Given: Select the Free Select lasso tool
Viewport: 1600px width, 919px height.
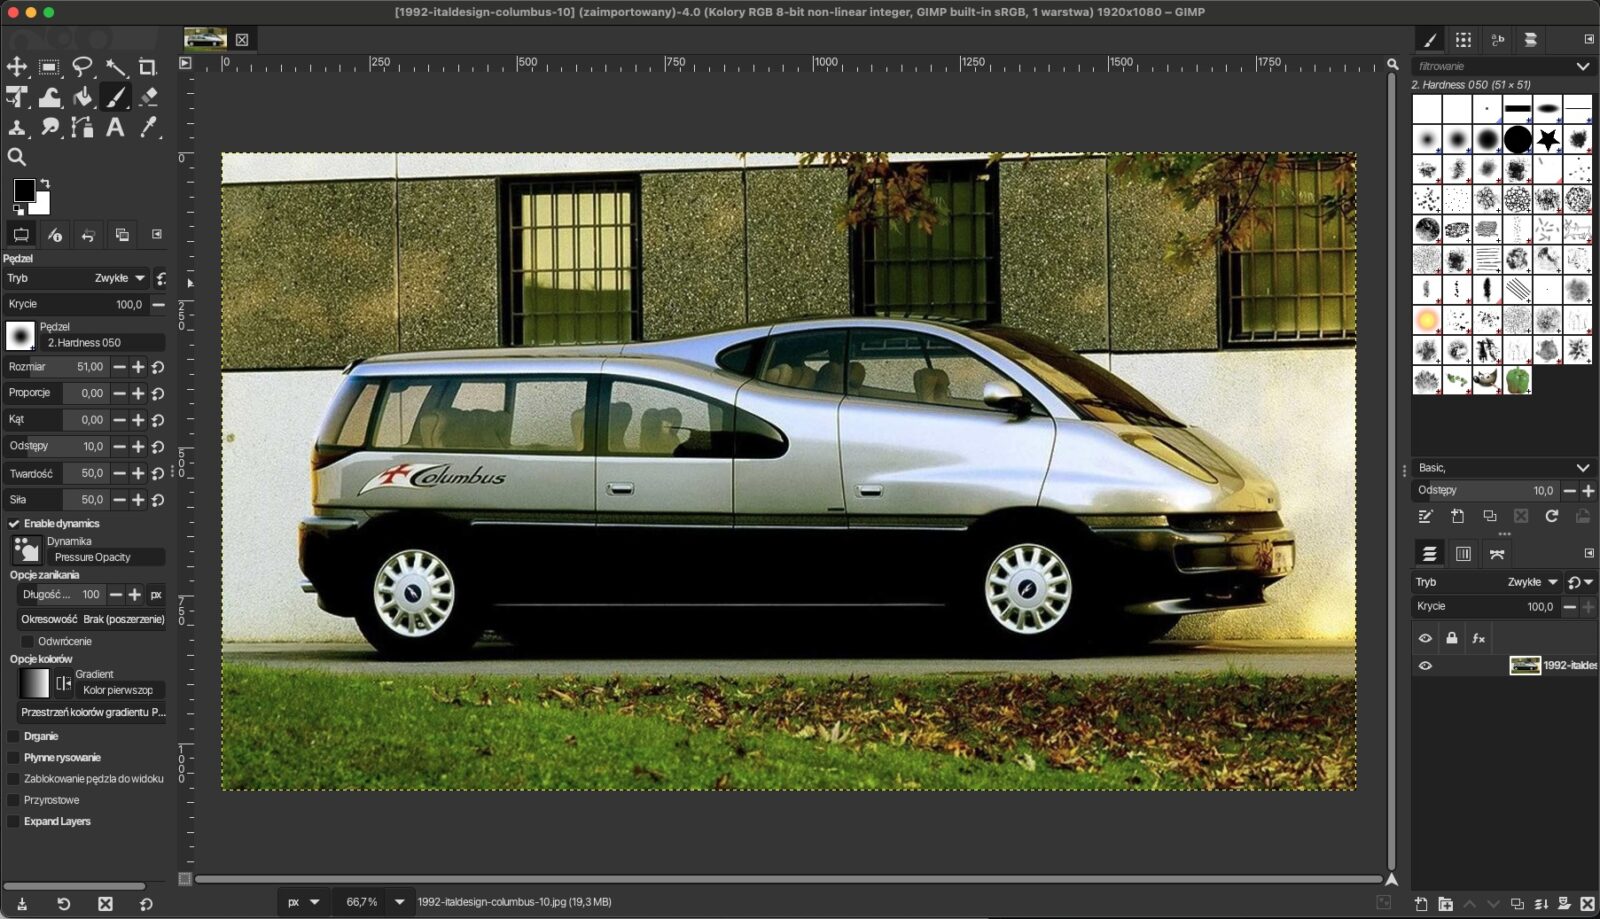Looking at the screenshot, I should point(82,67).
